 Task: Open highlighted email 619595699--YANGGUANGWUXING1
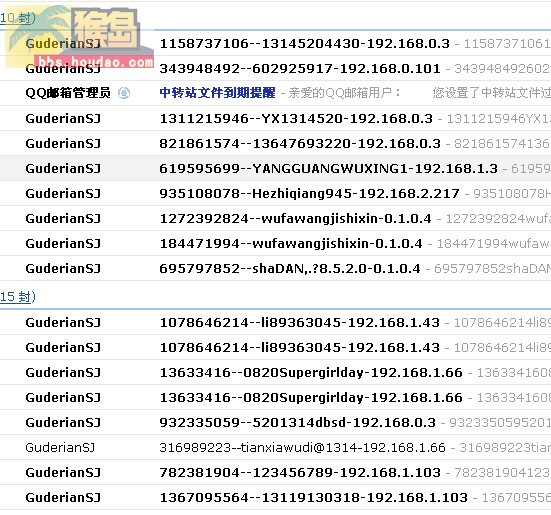click(328, 169)
